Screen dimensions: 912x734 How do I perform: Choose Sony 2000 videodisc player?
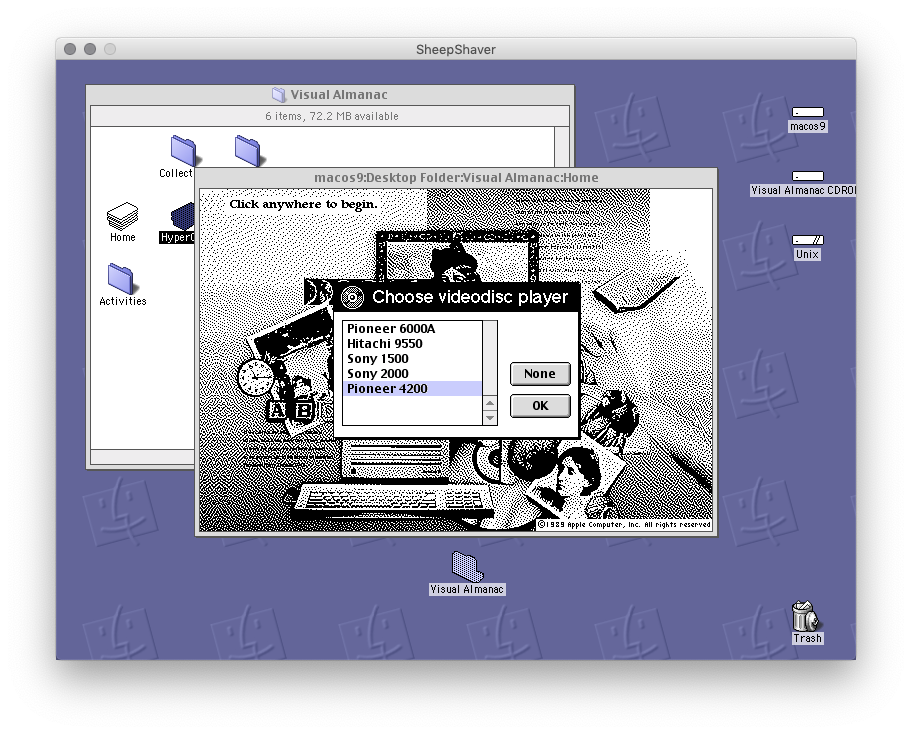[412, 374]
